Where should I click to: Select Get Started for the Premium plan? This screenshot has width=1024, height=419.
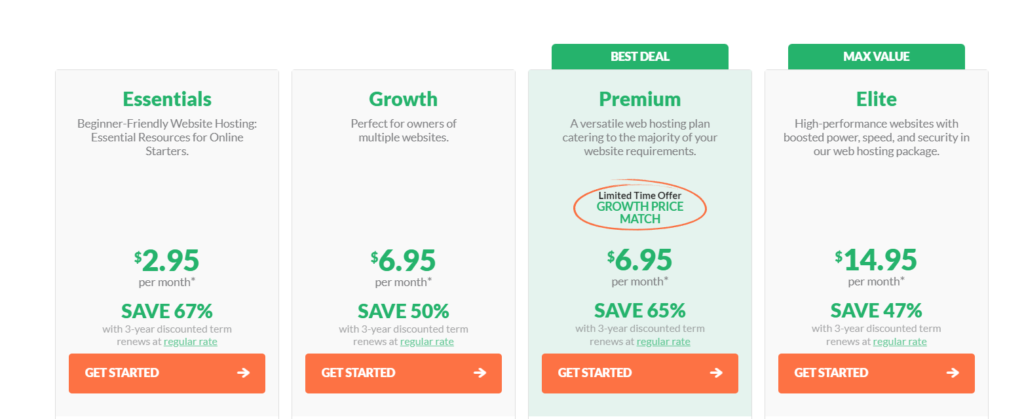click(x=640, y=373)
